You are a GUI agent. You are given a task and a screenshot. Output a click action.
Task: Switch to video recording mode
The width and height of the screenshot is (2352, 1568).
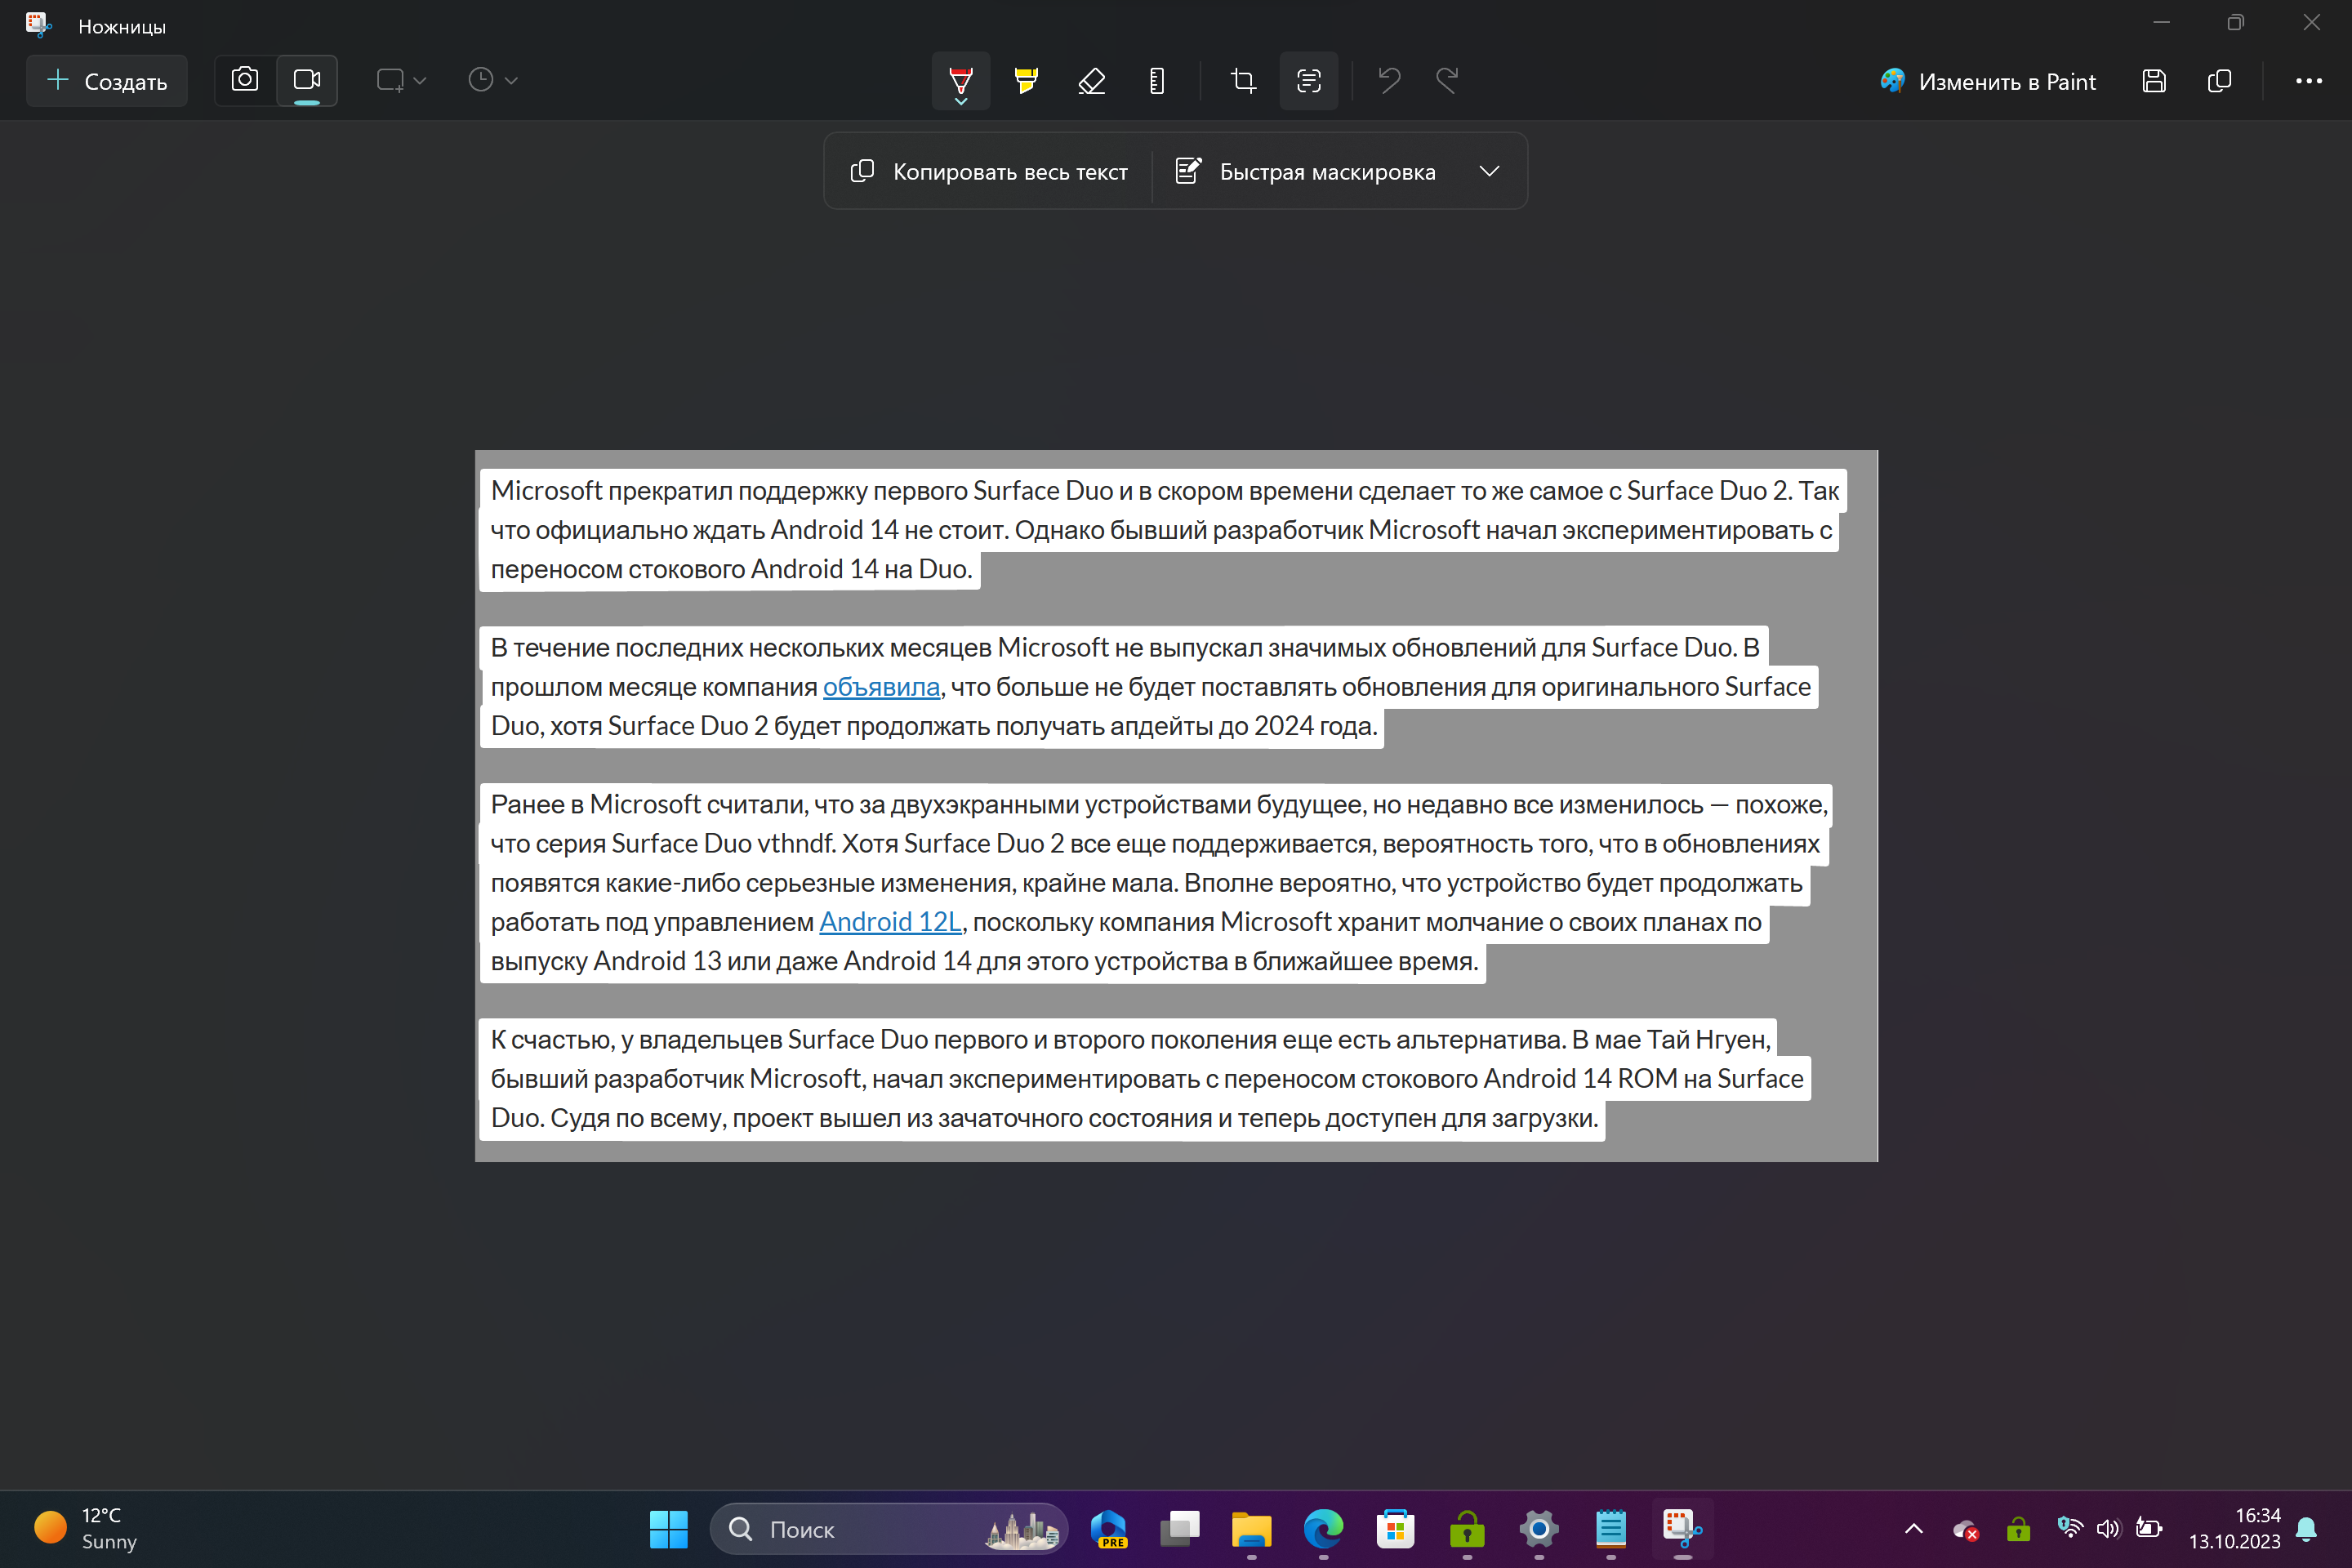(307, 80)
